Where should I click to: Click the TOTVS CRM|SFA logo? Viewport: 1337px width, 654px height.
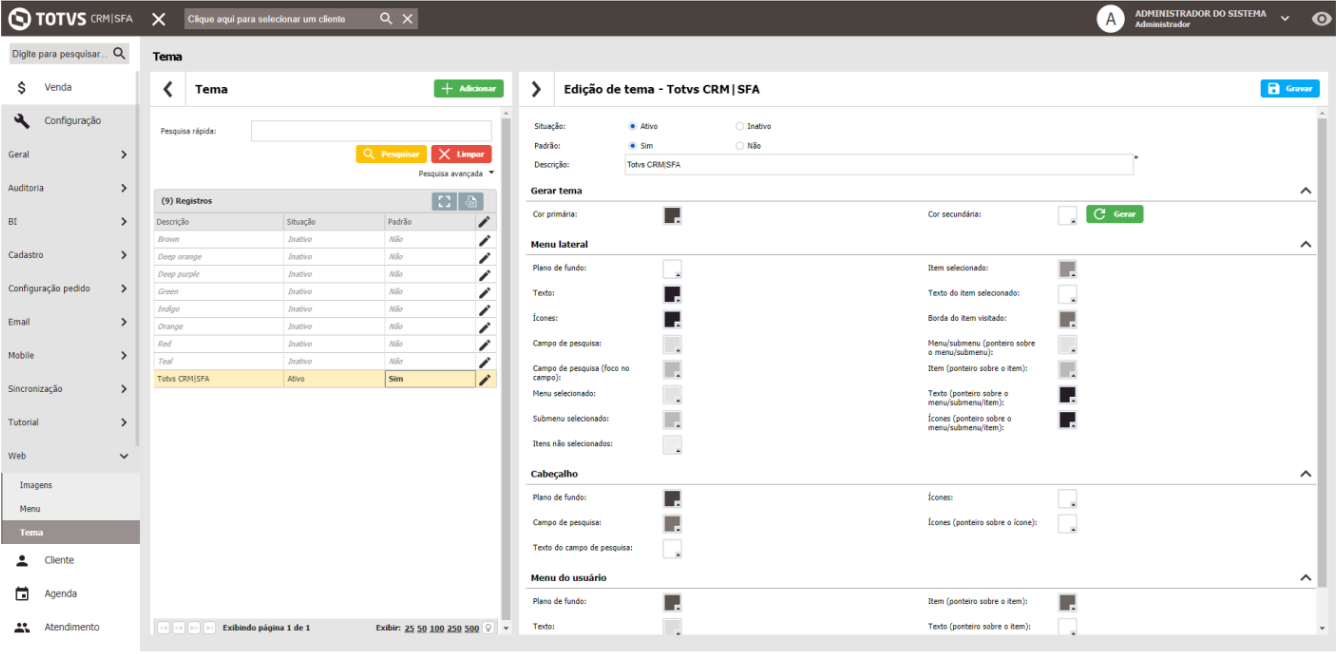[70, 19]
